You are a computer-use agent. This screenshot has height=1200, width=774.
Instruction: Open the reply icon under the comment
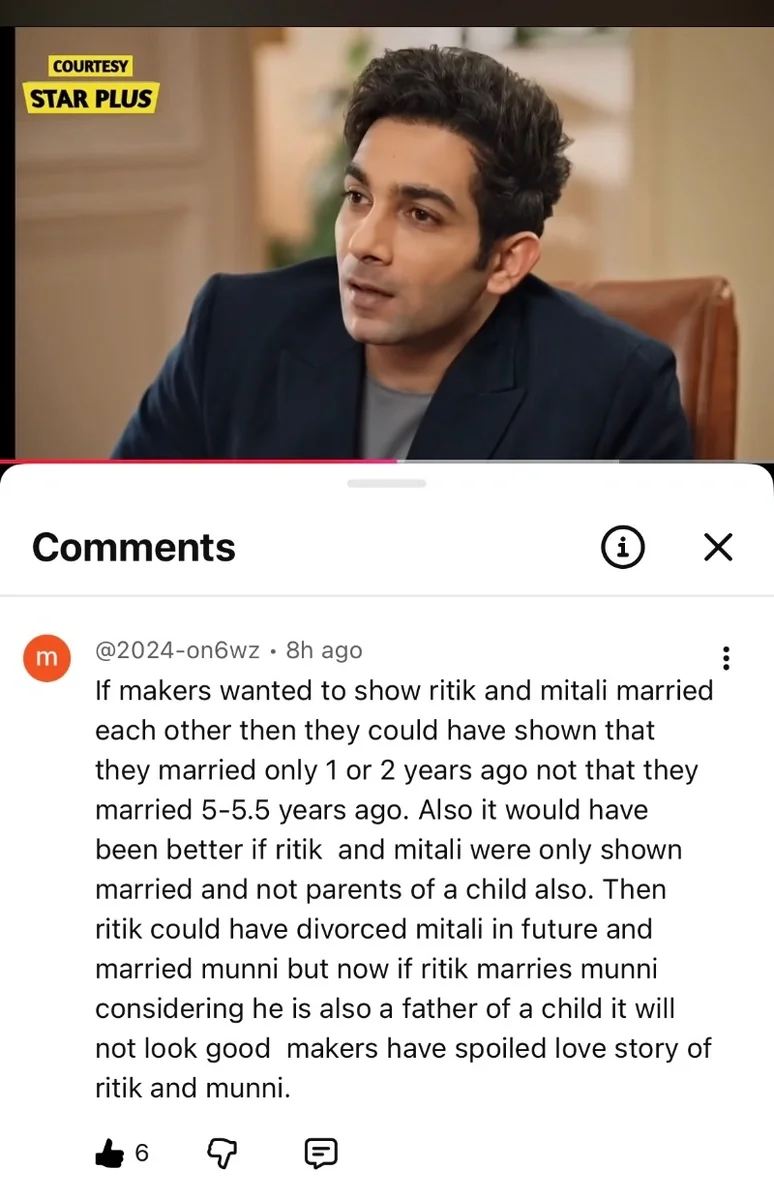(x=320, y=1154)
